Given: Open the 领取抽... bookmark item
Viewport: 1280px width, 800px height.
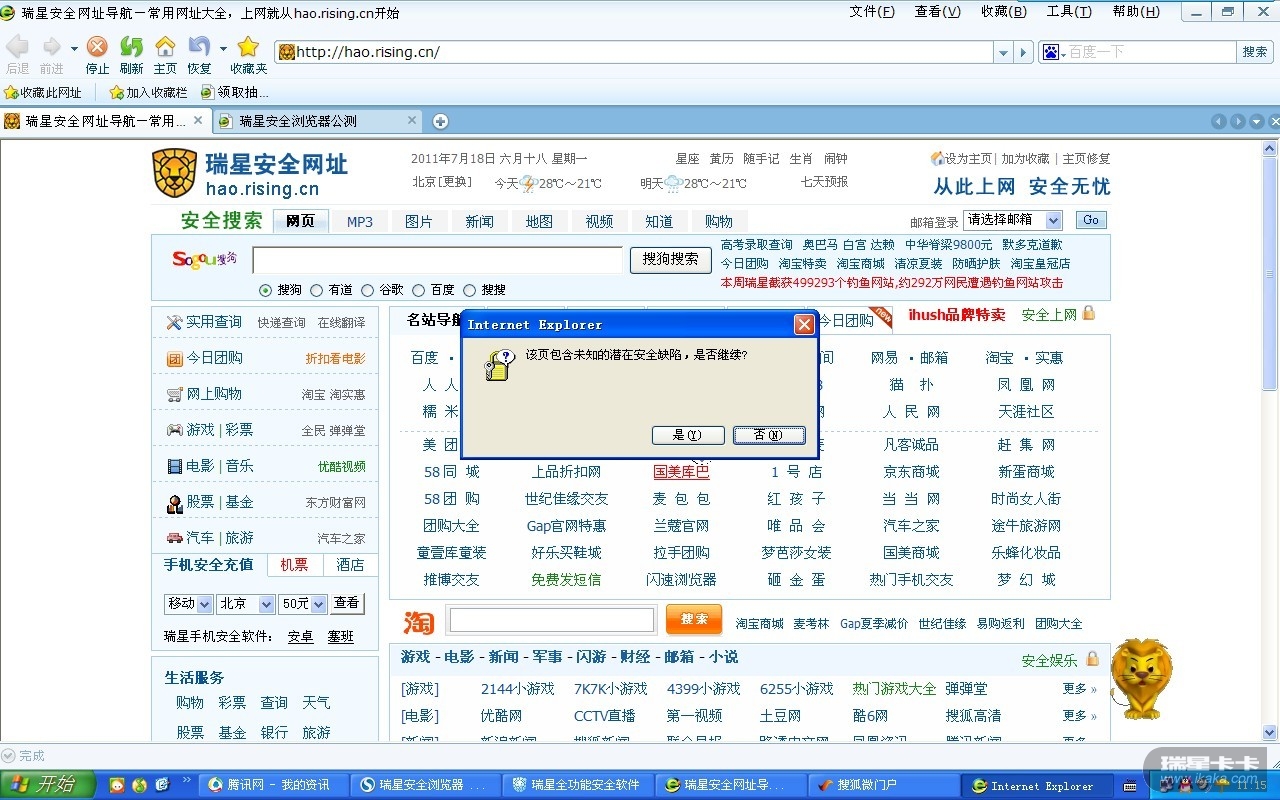Looking at the screenshot, I should 235,93.
